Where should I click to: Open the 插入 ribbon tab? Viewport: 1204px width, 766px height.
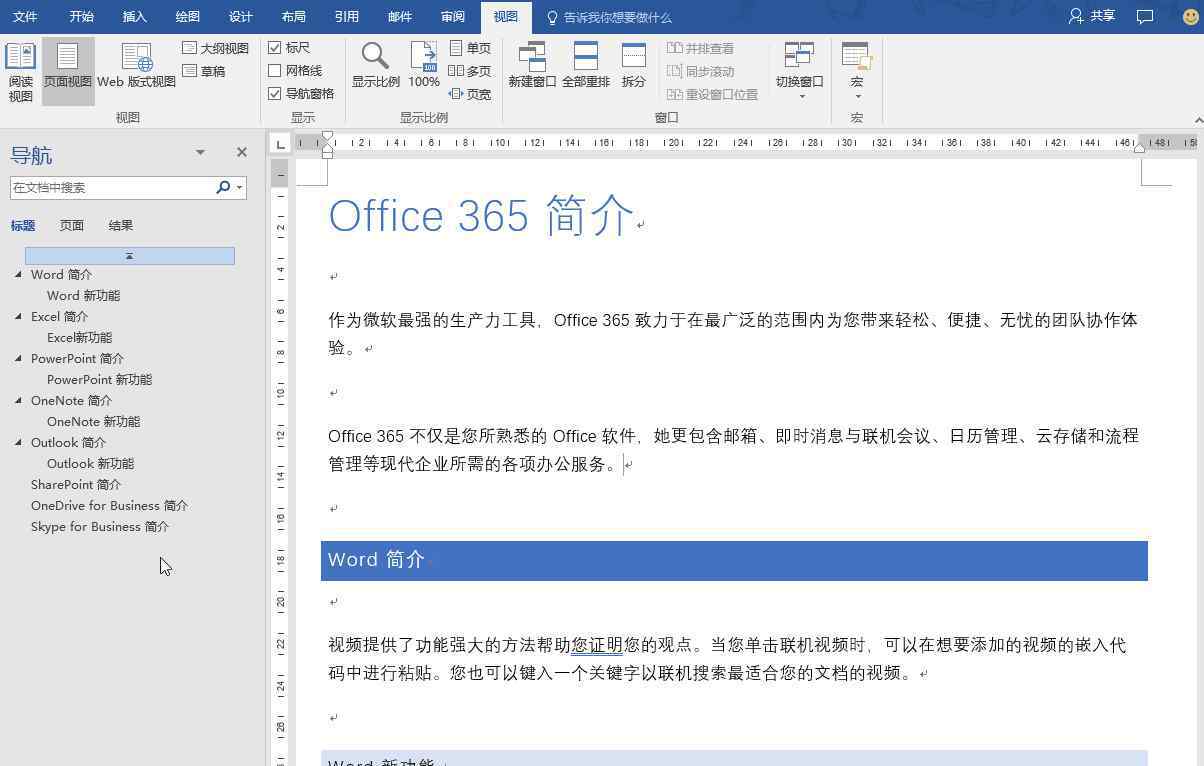[134, 17]
